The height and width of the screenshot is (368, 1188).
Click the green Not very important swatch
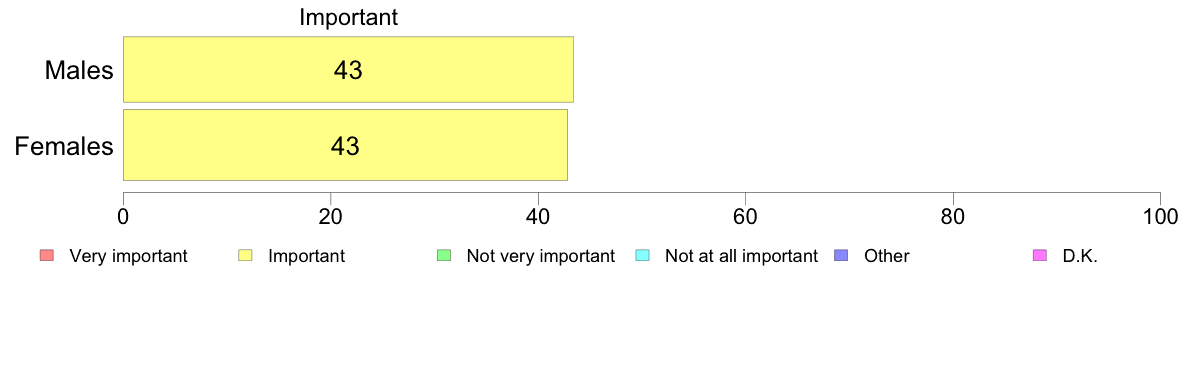tap(444, 256)
